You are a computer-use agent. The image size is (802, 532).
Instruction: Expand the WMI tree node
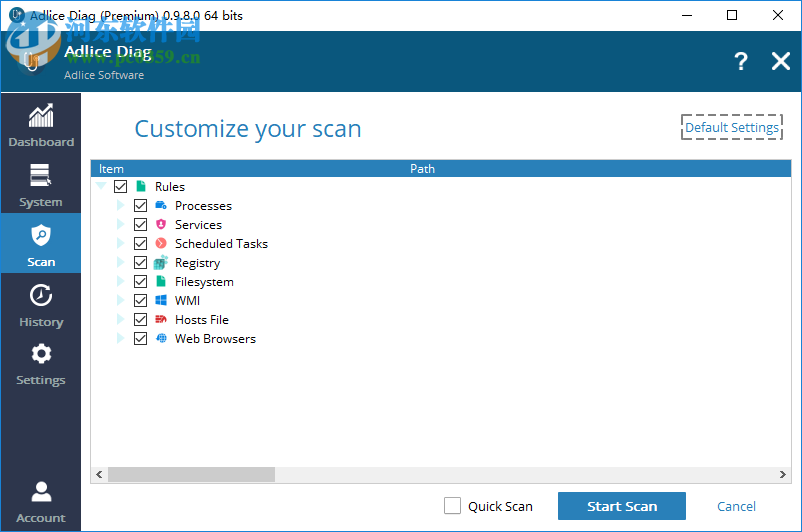(120, 300)
